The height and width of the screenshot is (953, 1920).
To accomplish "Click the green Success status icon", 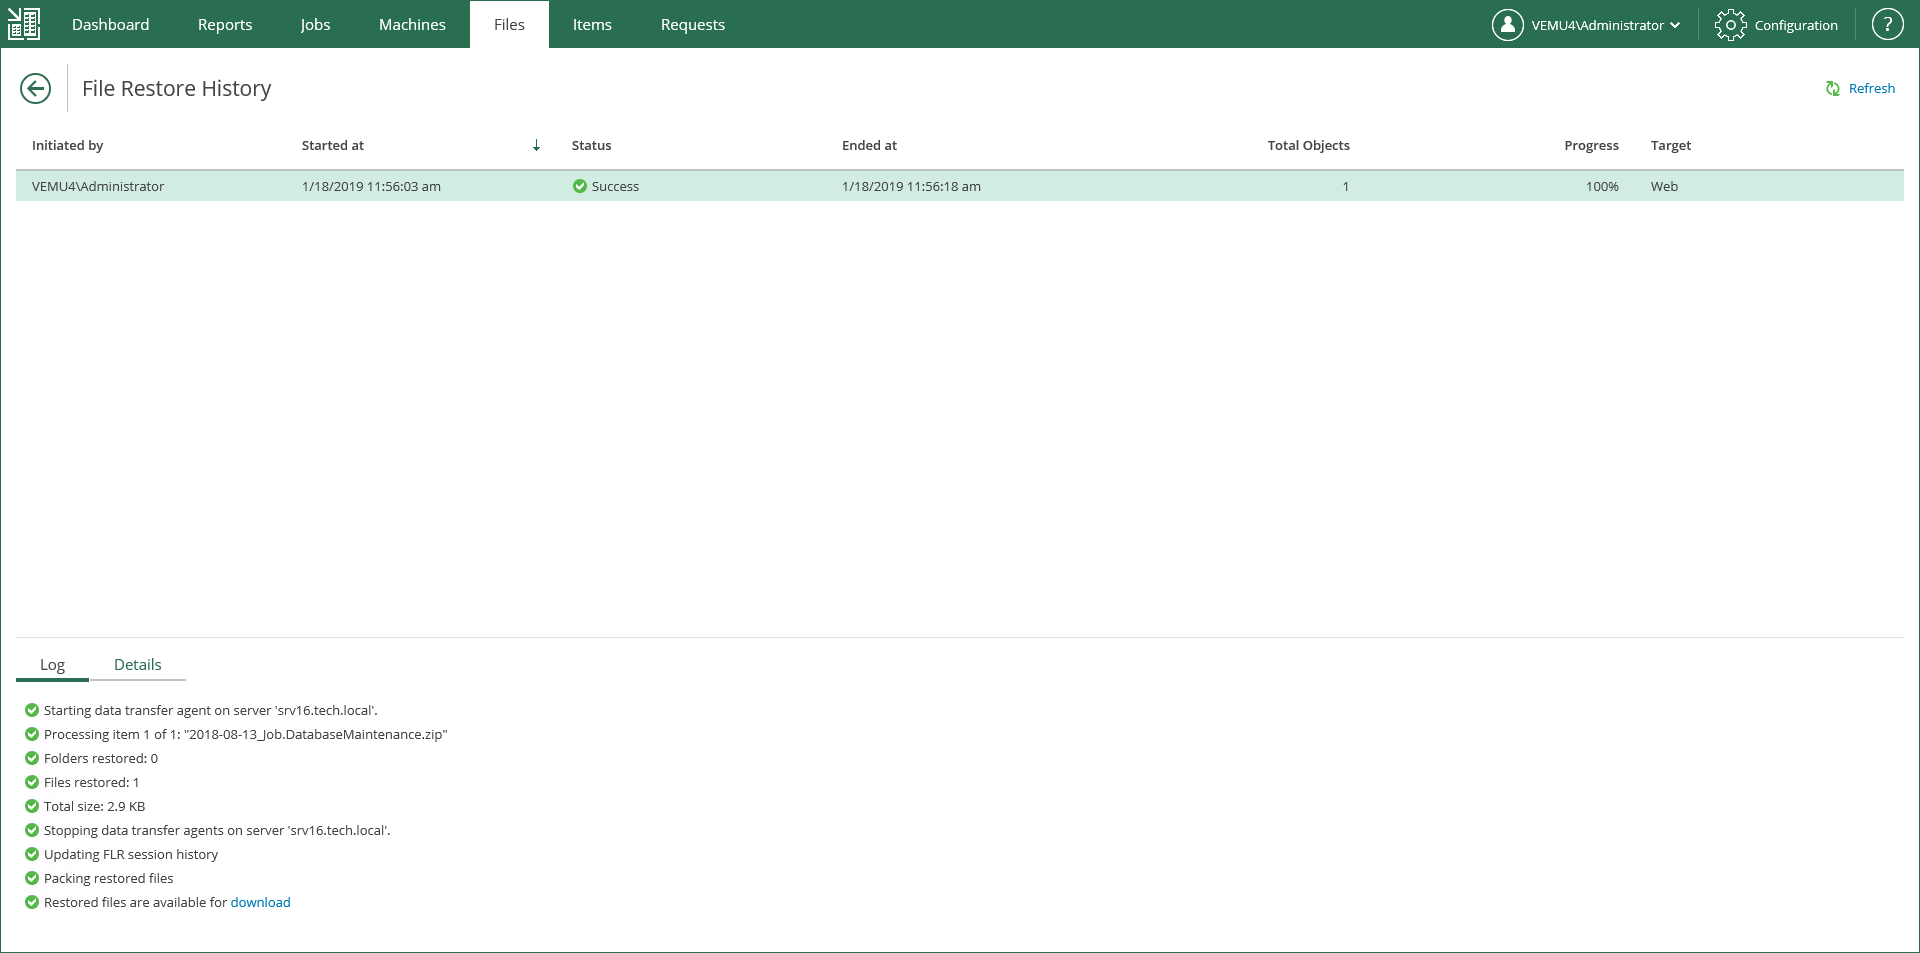I will coord(579,186).
